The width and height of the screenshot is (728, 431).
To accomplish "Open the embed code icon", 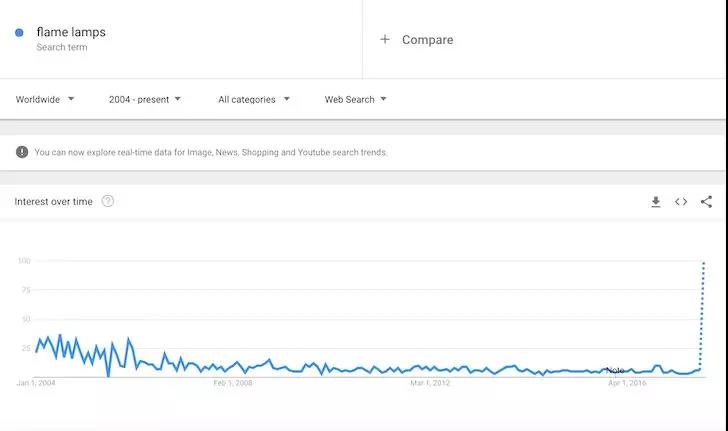I will click(x=681, y=202).
